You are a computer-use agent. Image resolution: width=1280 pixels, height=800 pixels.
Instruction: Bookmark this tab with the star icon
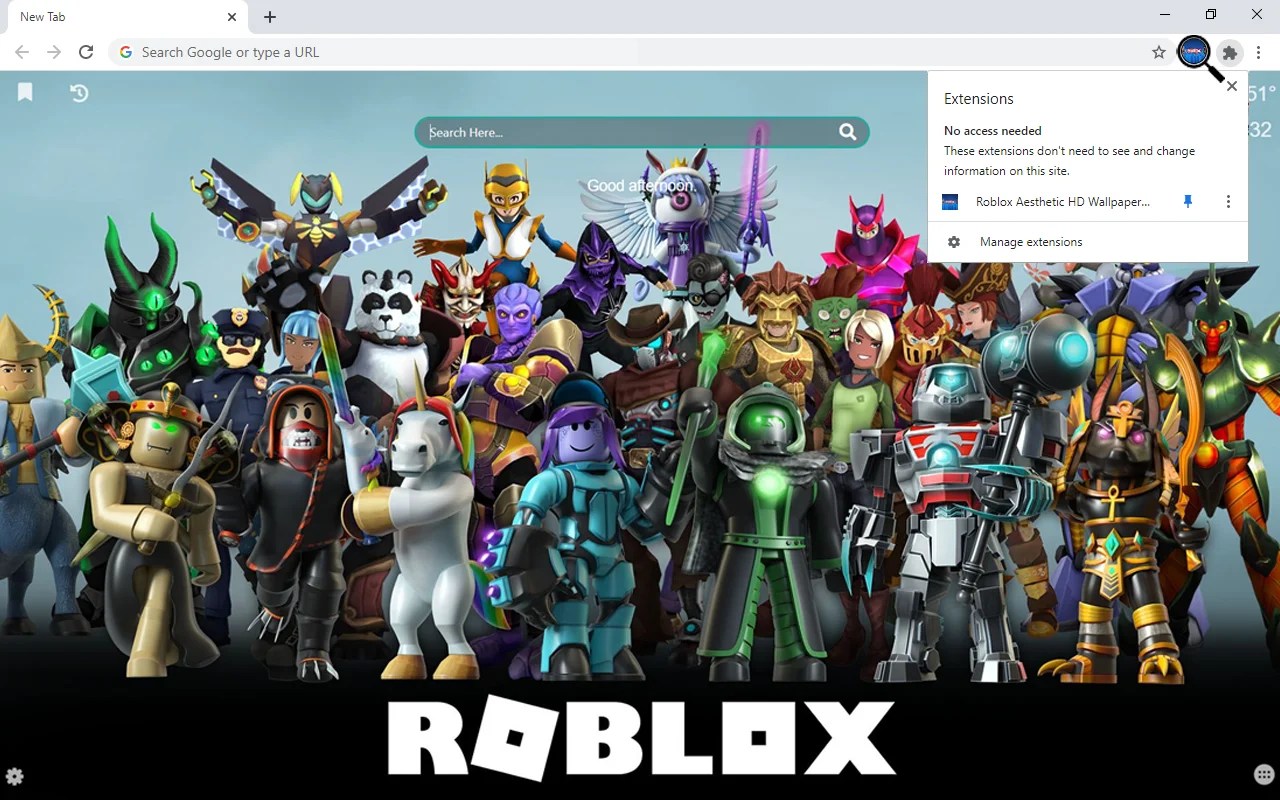click(1159, 52)
